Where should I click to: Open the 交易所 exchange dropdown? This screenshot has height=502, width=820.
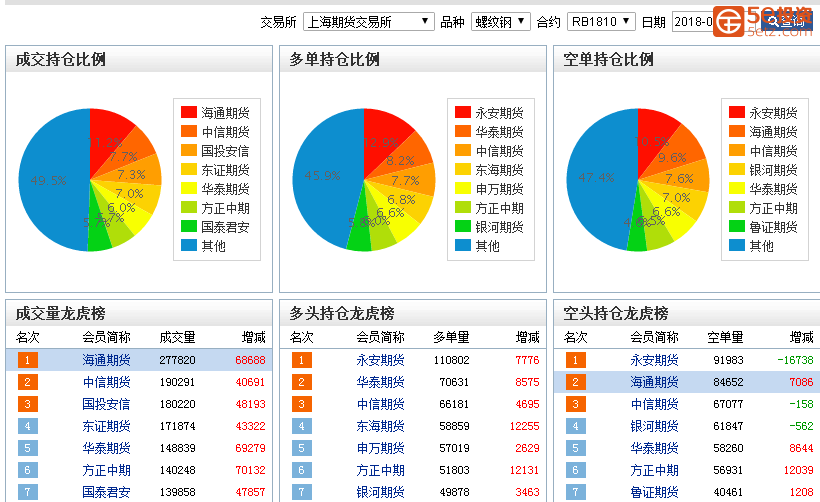coord(369,22)
